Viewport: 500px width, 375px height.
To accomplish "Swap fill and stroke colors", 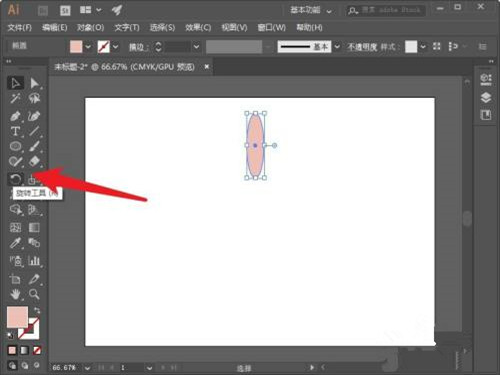I will click(37, 310).
